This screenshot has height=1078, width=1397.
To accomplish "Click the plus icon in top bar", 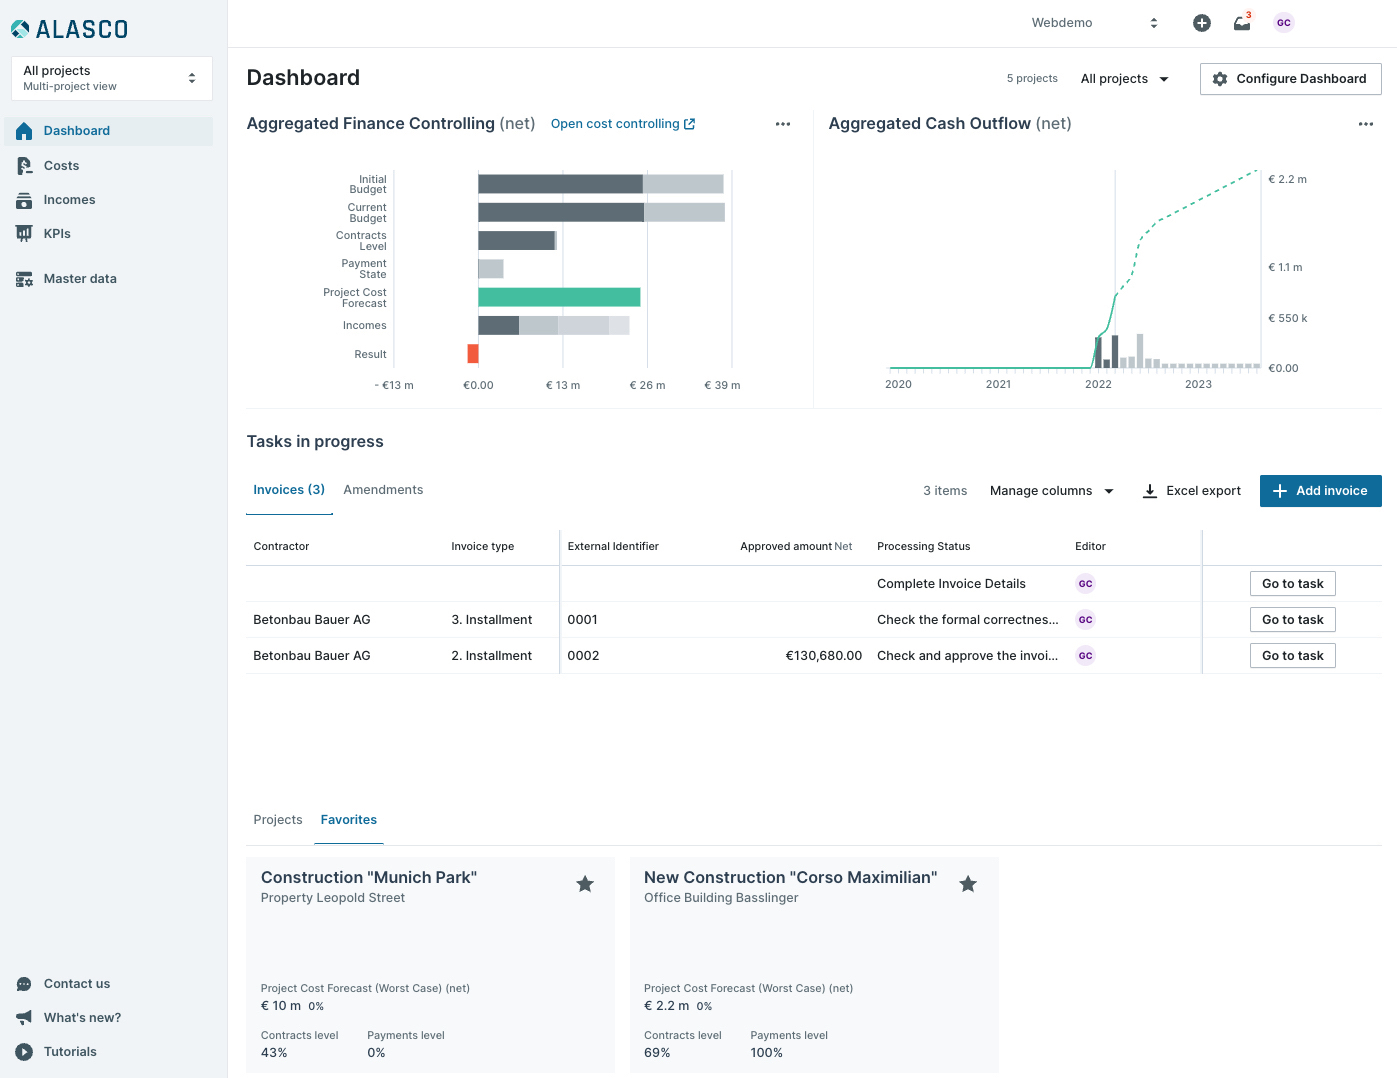I will pos(1202,23).
